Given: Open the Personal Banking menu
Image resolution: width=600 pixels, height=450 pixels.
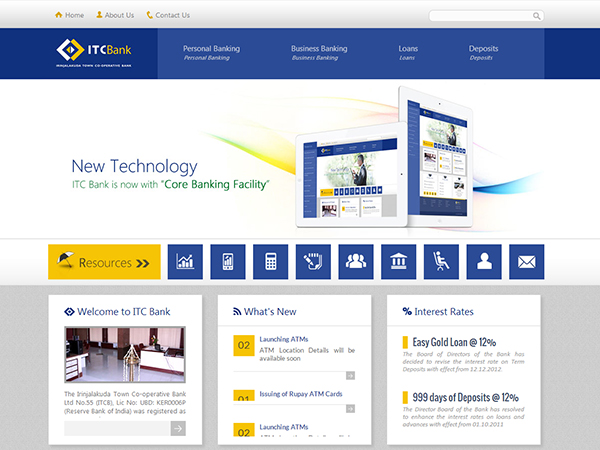Looking at the screenshot, I should [x=211, y=48].
